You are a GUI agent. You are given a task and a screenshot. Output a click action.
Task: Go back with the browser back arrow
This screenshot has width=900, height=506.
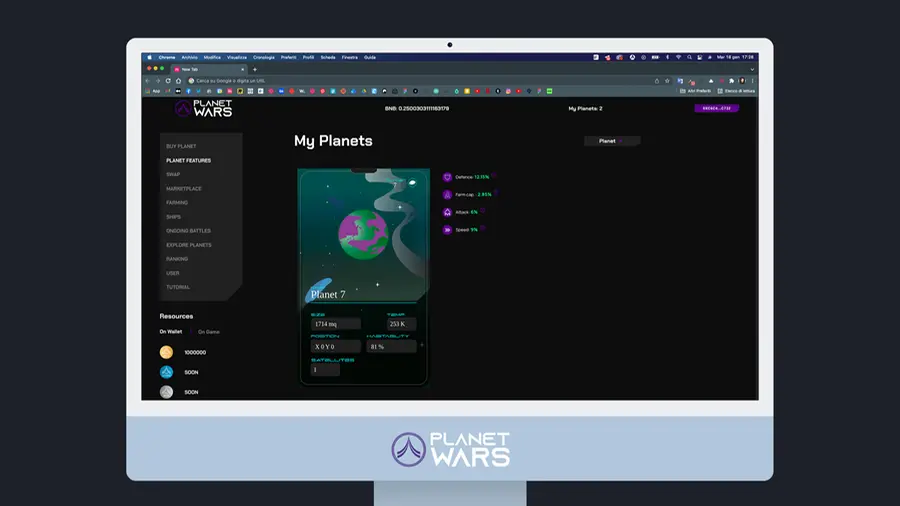click(x=148, y=81)
